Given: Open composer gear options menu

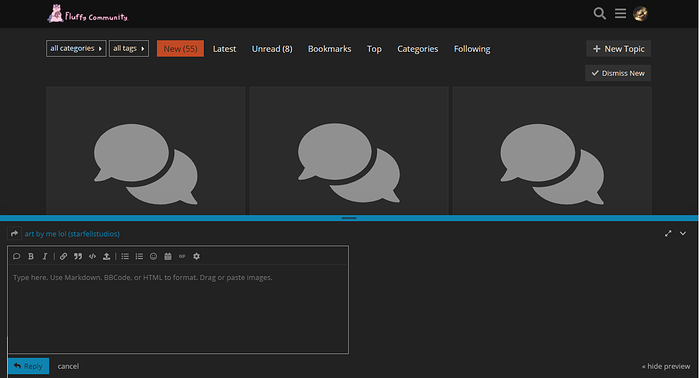Looking at the screenshot, I should 196,256.
